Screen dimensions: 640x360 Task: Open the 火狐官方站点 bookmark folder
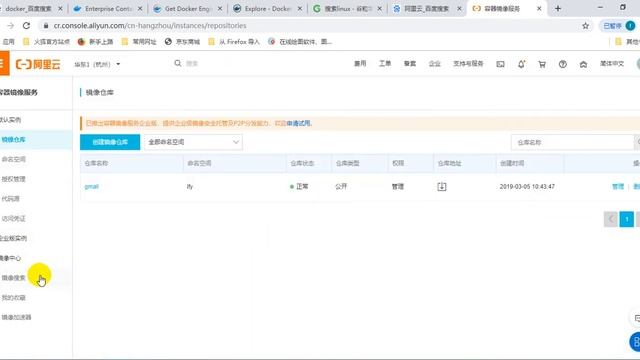pyautogui.click(x=46, y=42)
